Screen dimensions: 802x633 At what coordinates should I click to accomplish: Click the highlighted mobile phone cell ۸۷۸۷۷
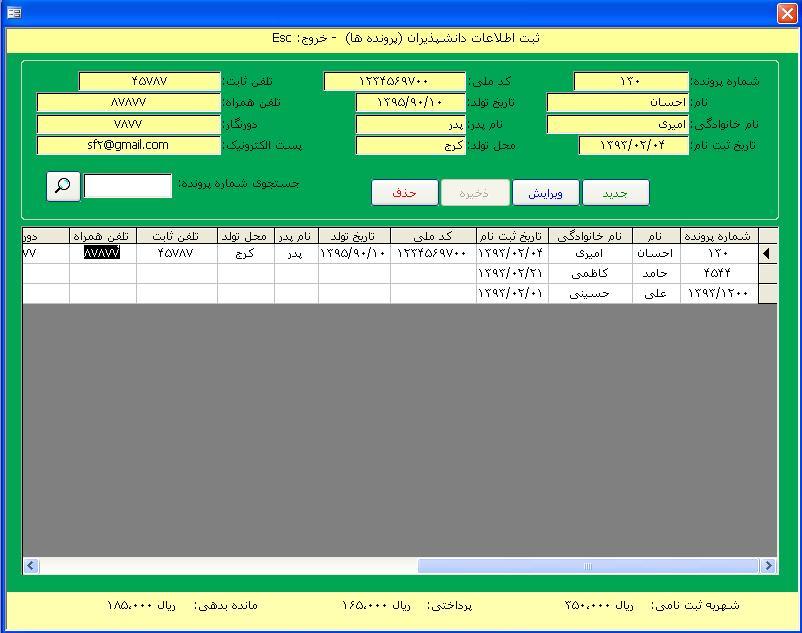tap(102, 253)
